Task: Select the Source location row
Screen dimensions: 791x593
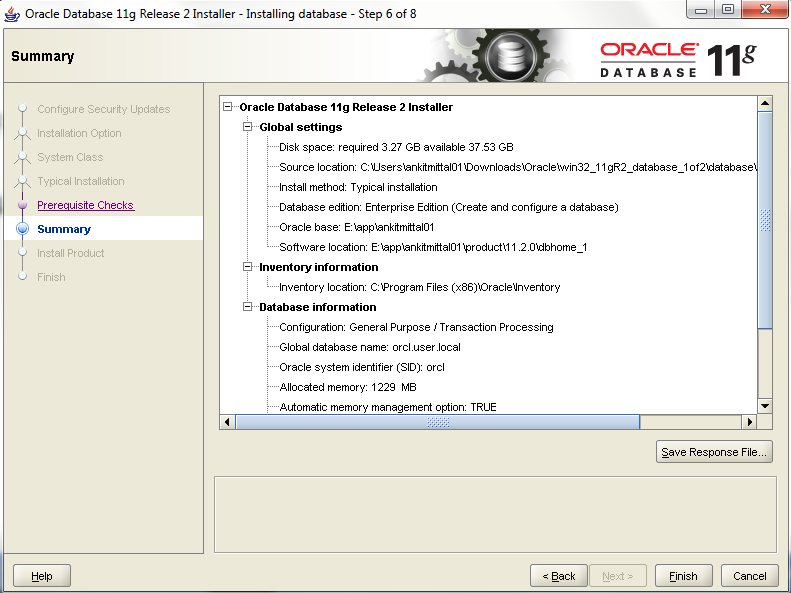Action: pyautogui.click(x=518, y=167)
